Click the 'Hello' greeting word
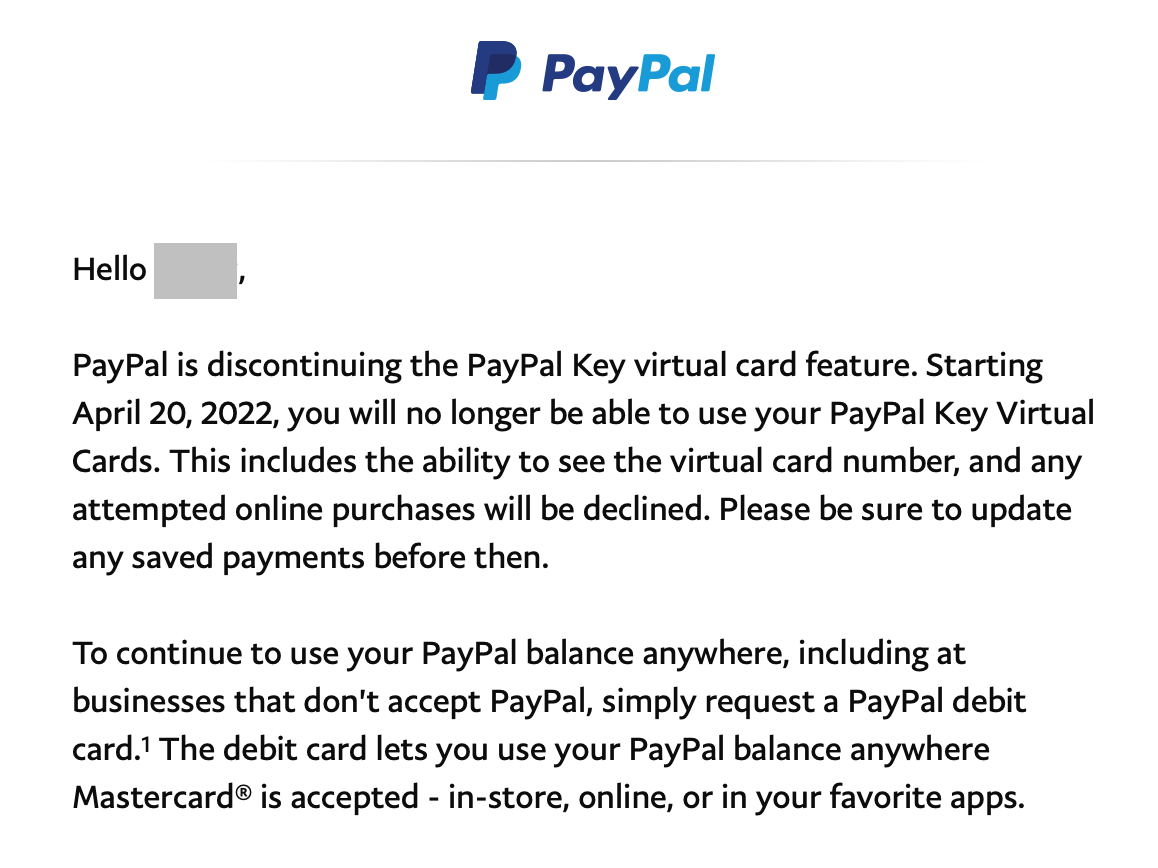 pyautogui.click(x=109, y=270)
